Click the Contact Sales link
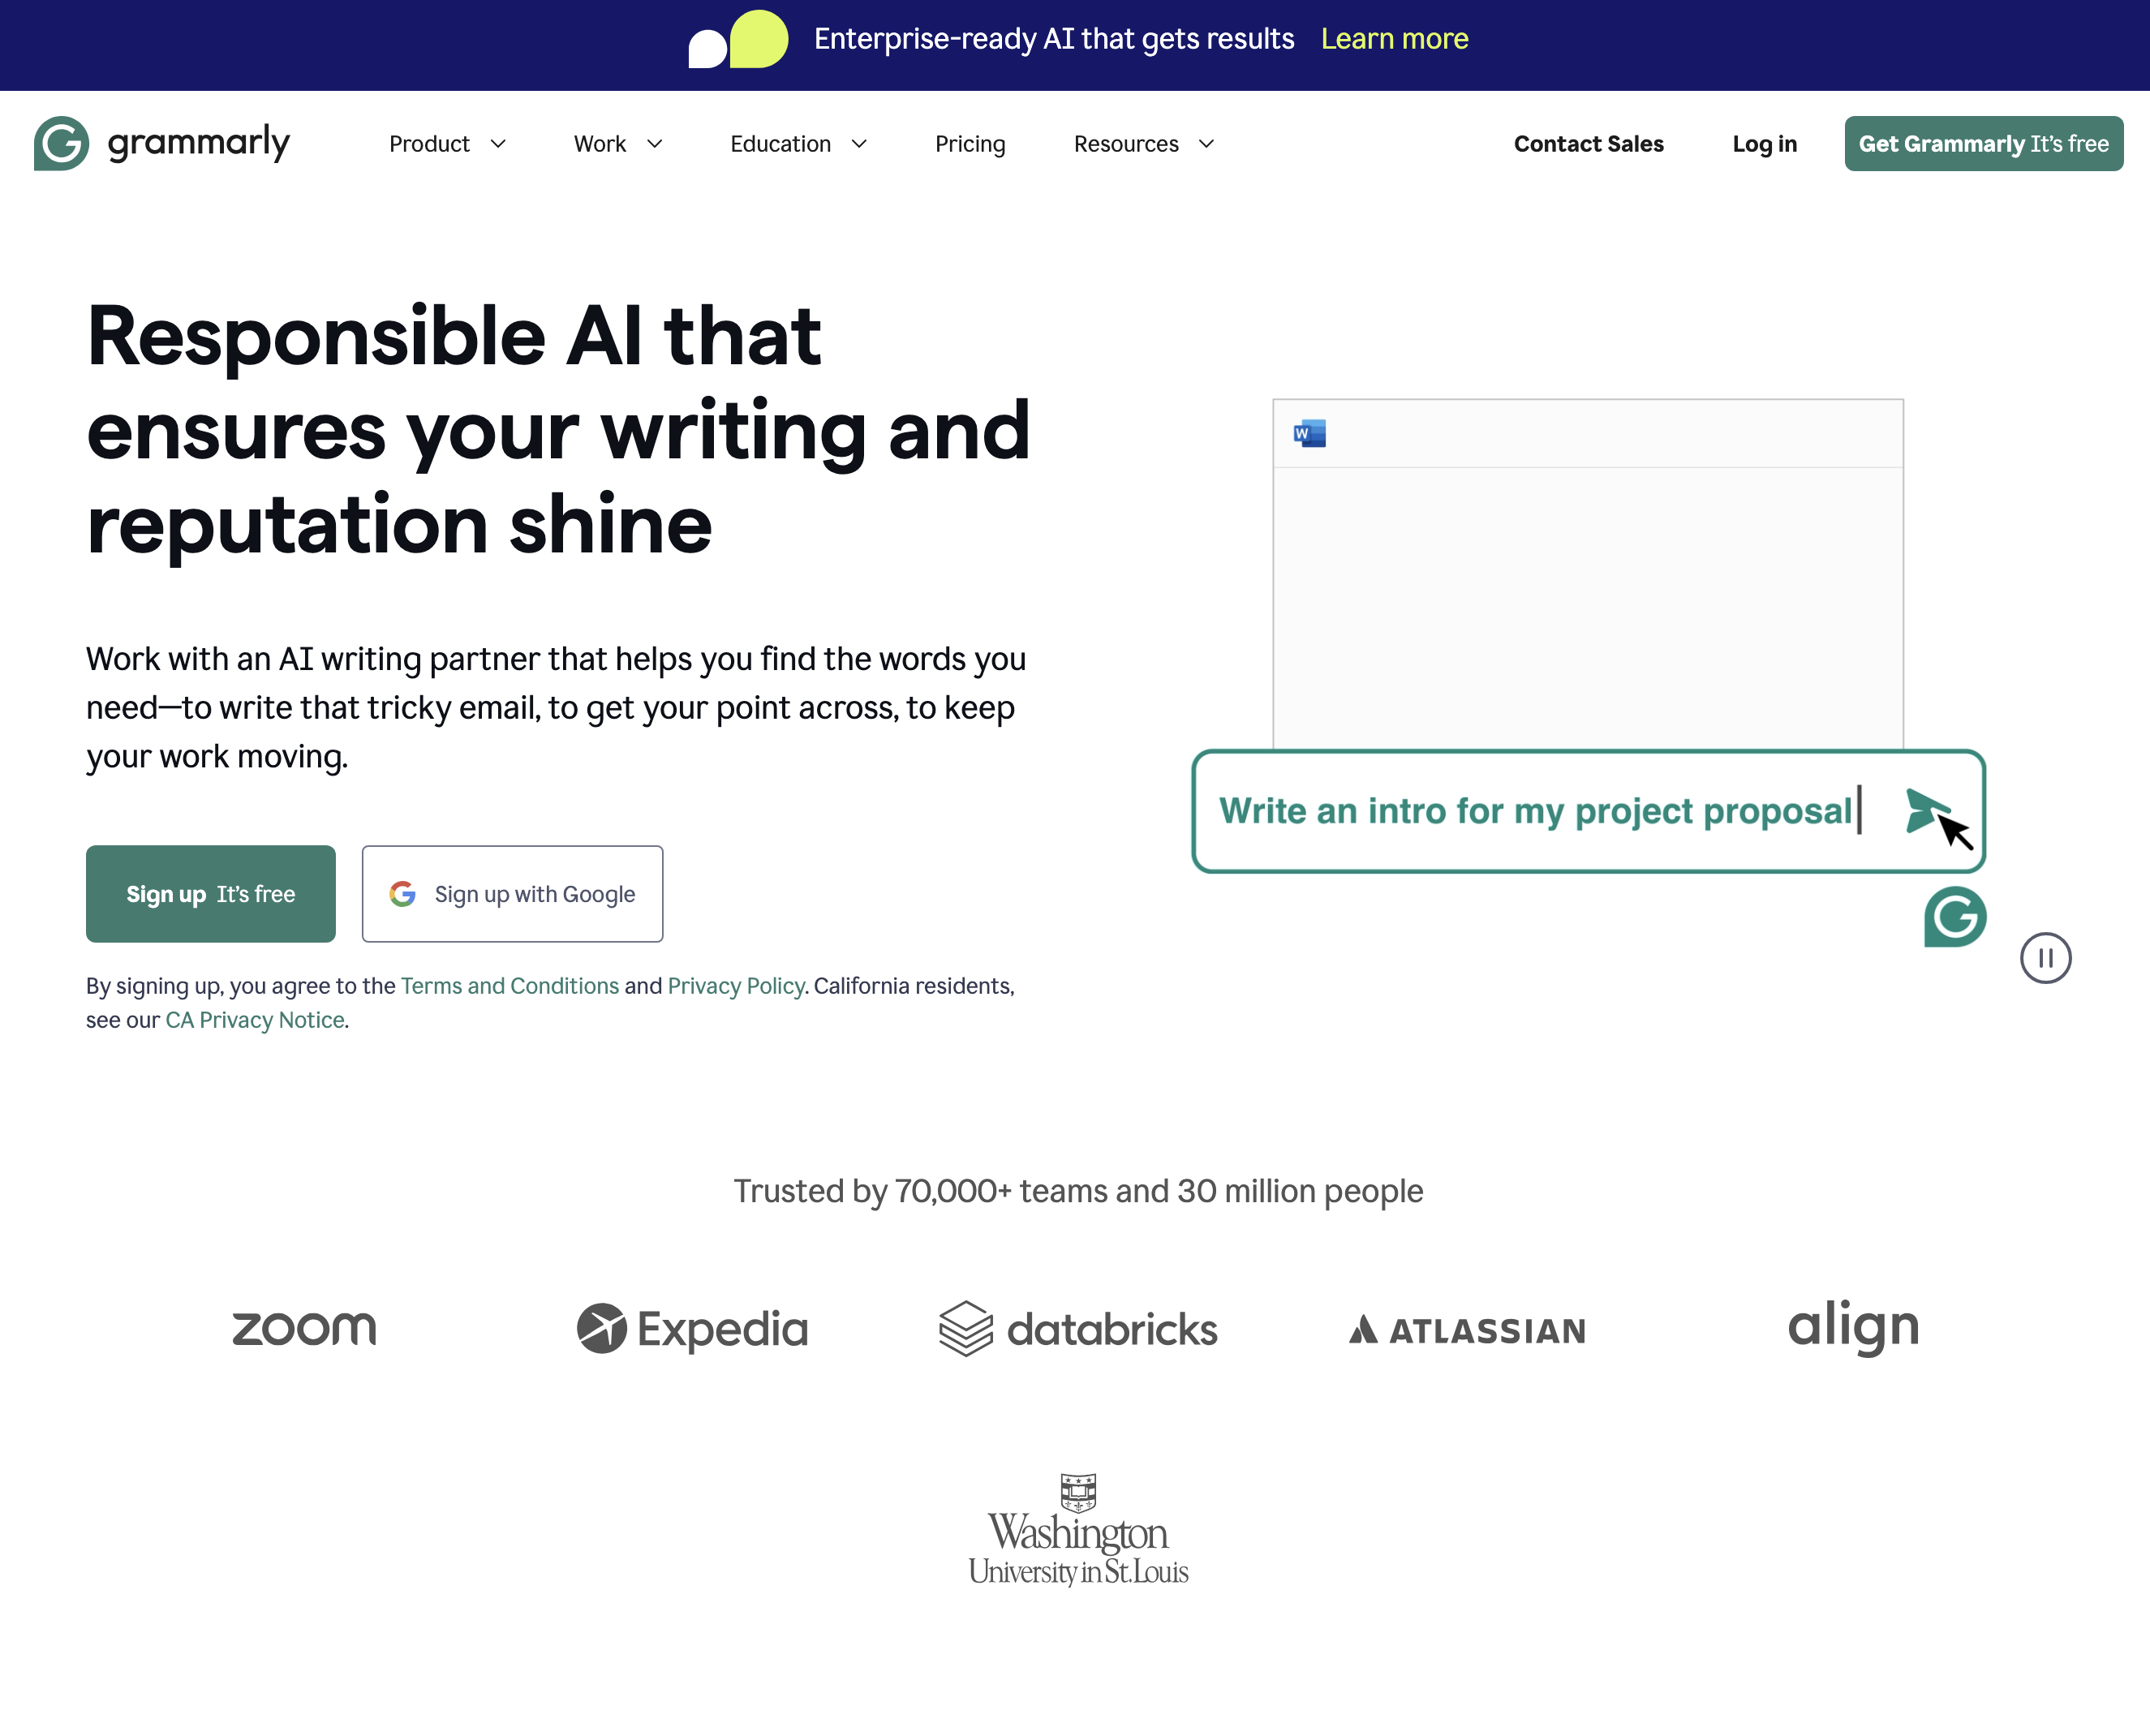Image resolution: width=2150 pixels, height=1736 pixels. click(x=1588, y=144)
